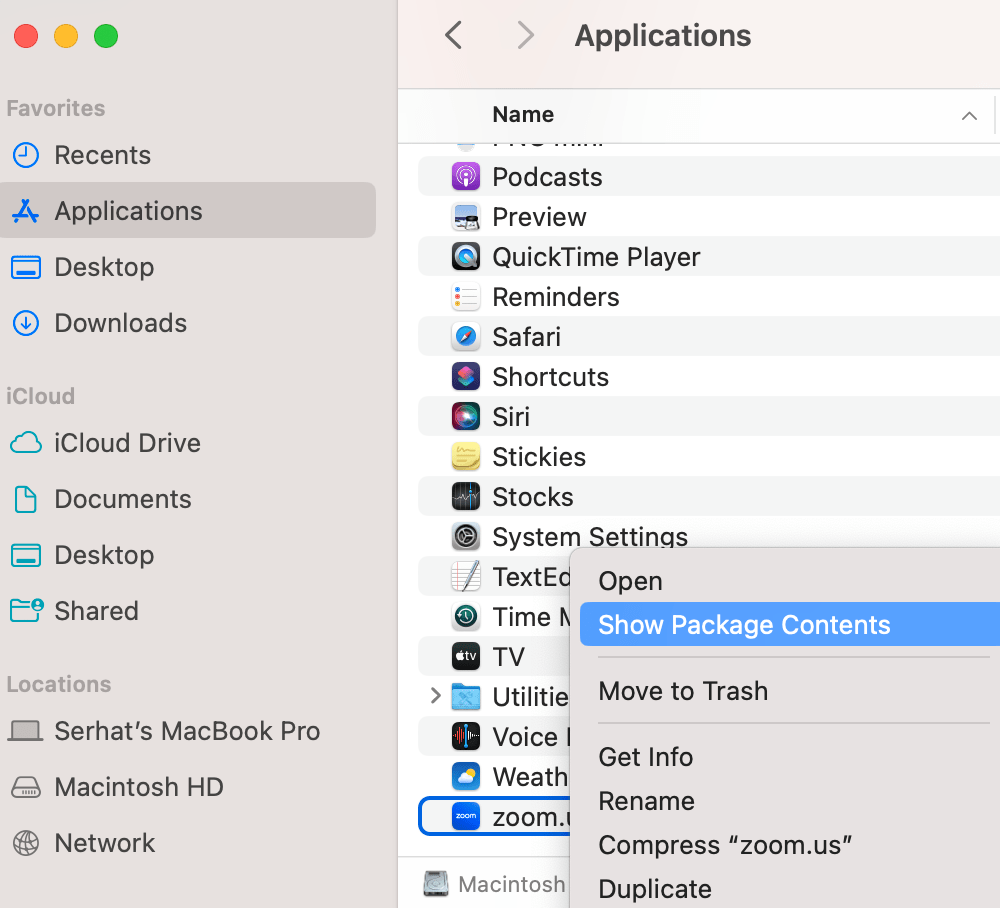Click the Stocks app icon
The width and height of the screenshot is (1000, 908).
tap(466, 497)
